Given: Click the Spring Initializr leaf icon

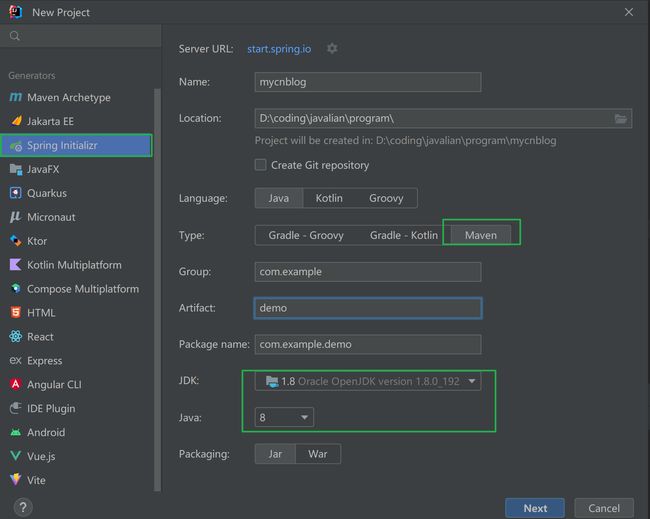Looking at the screenshot, I should (16, 146).
